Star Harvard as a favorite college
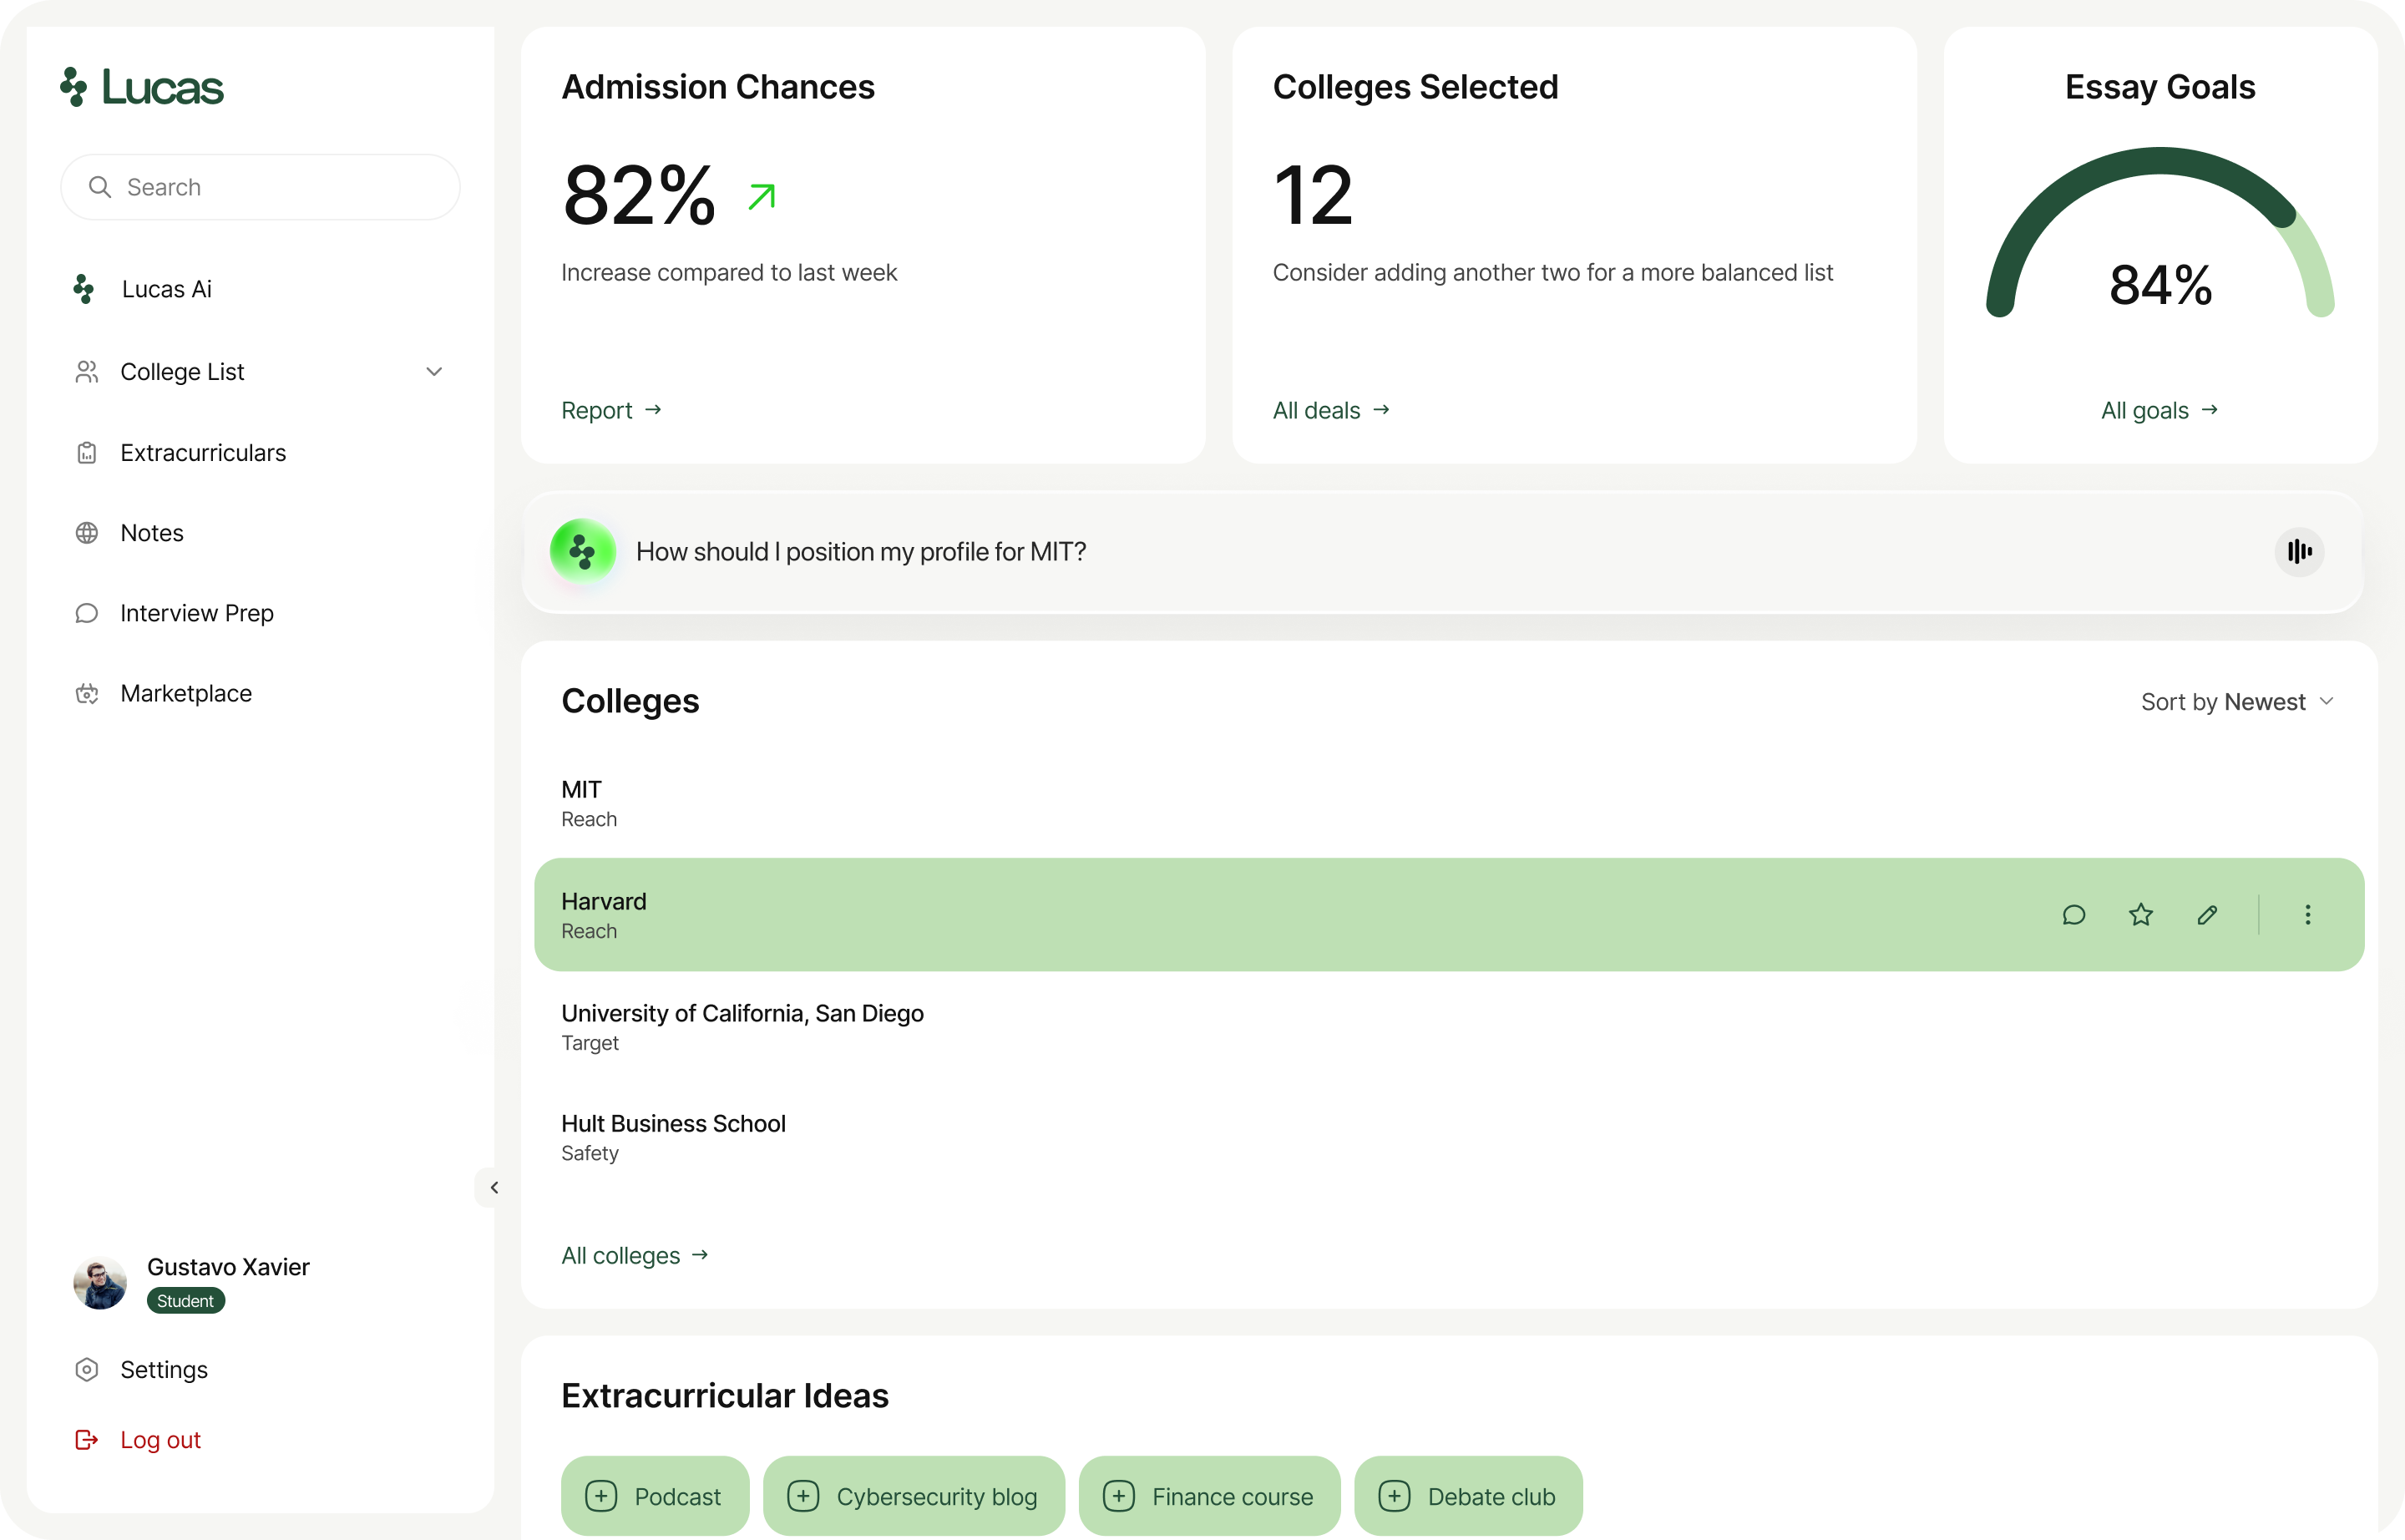Viewport: 2405px width, 1540px height. coord(2140,915)
